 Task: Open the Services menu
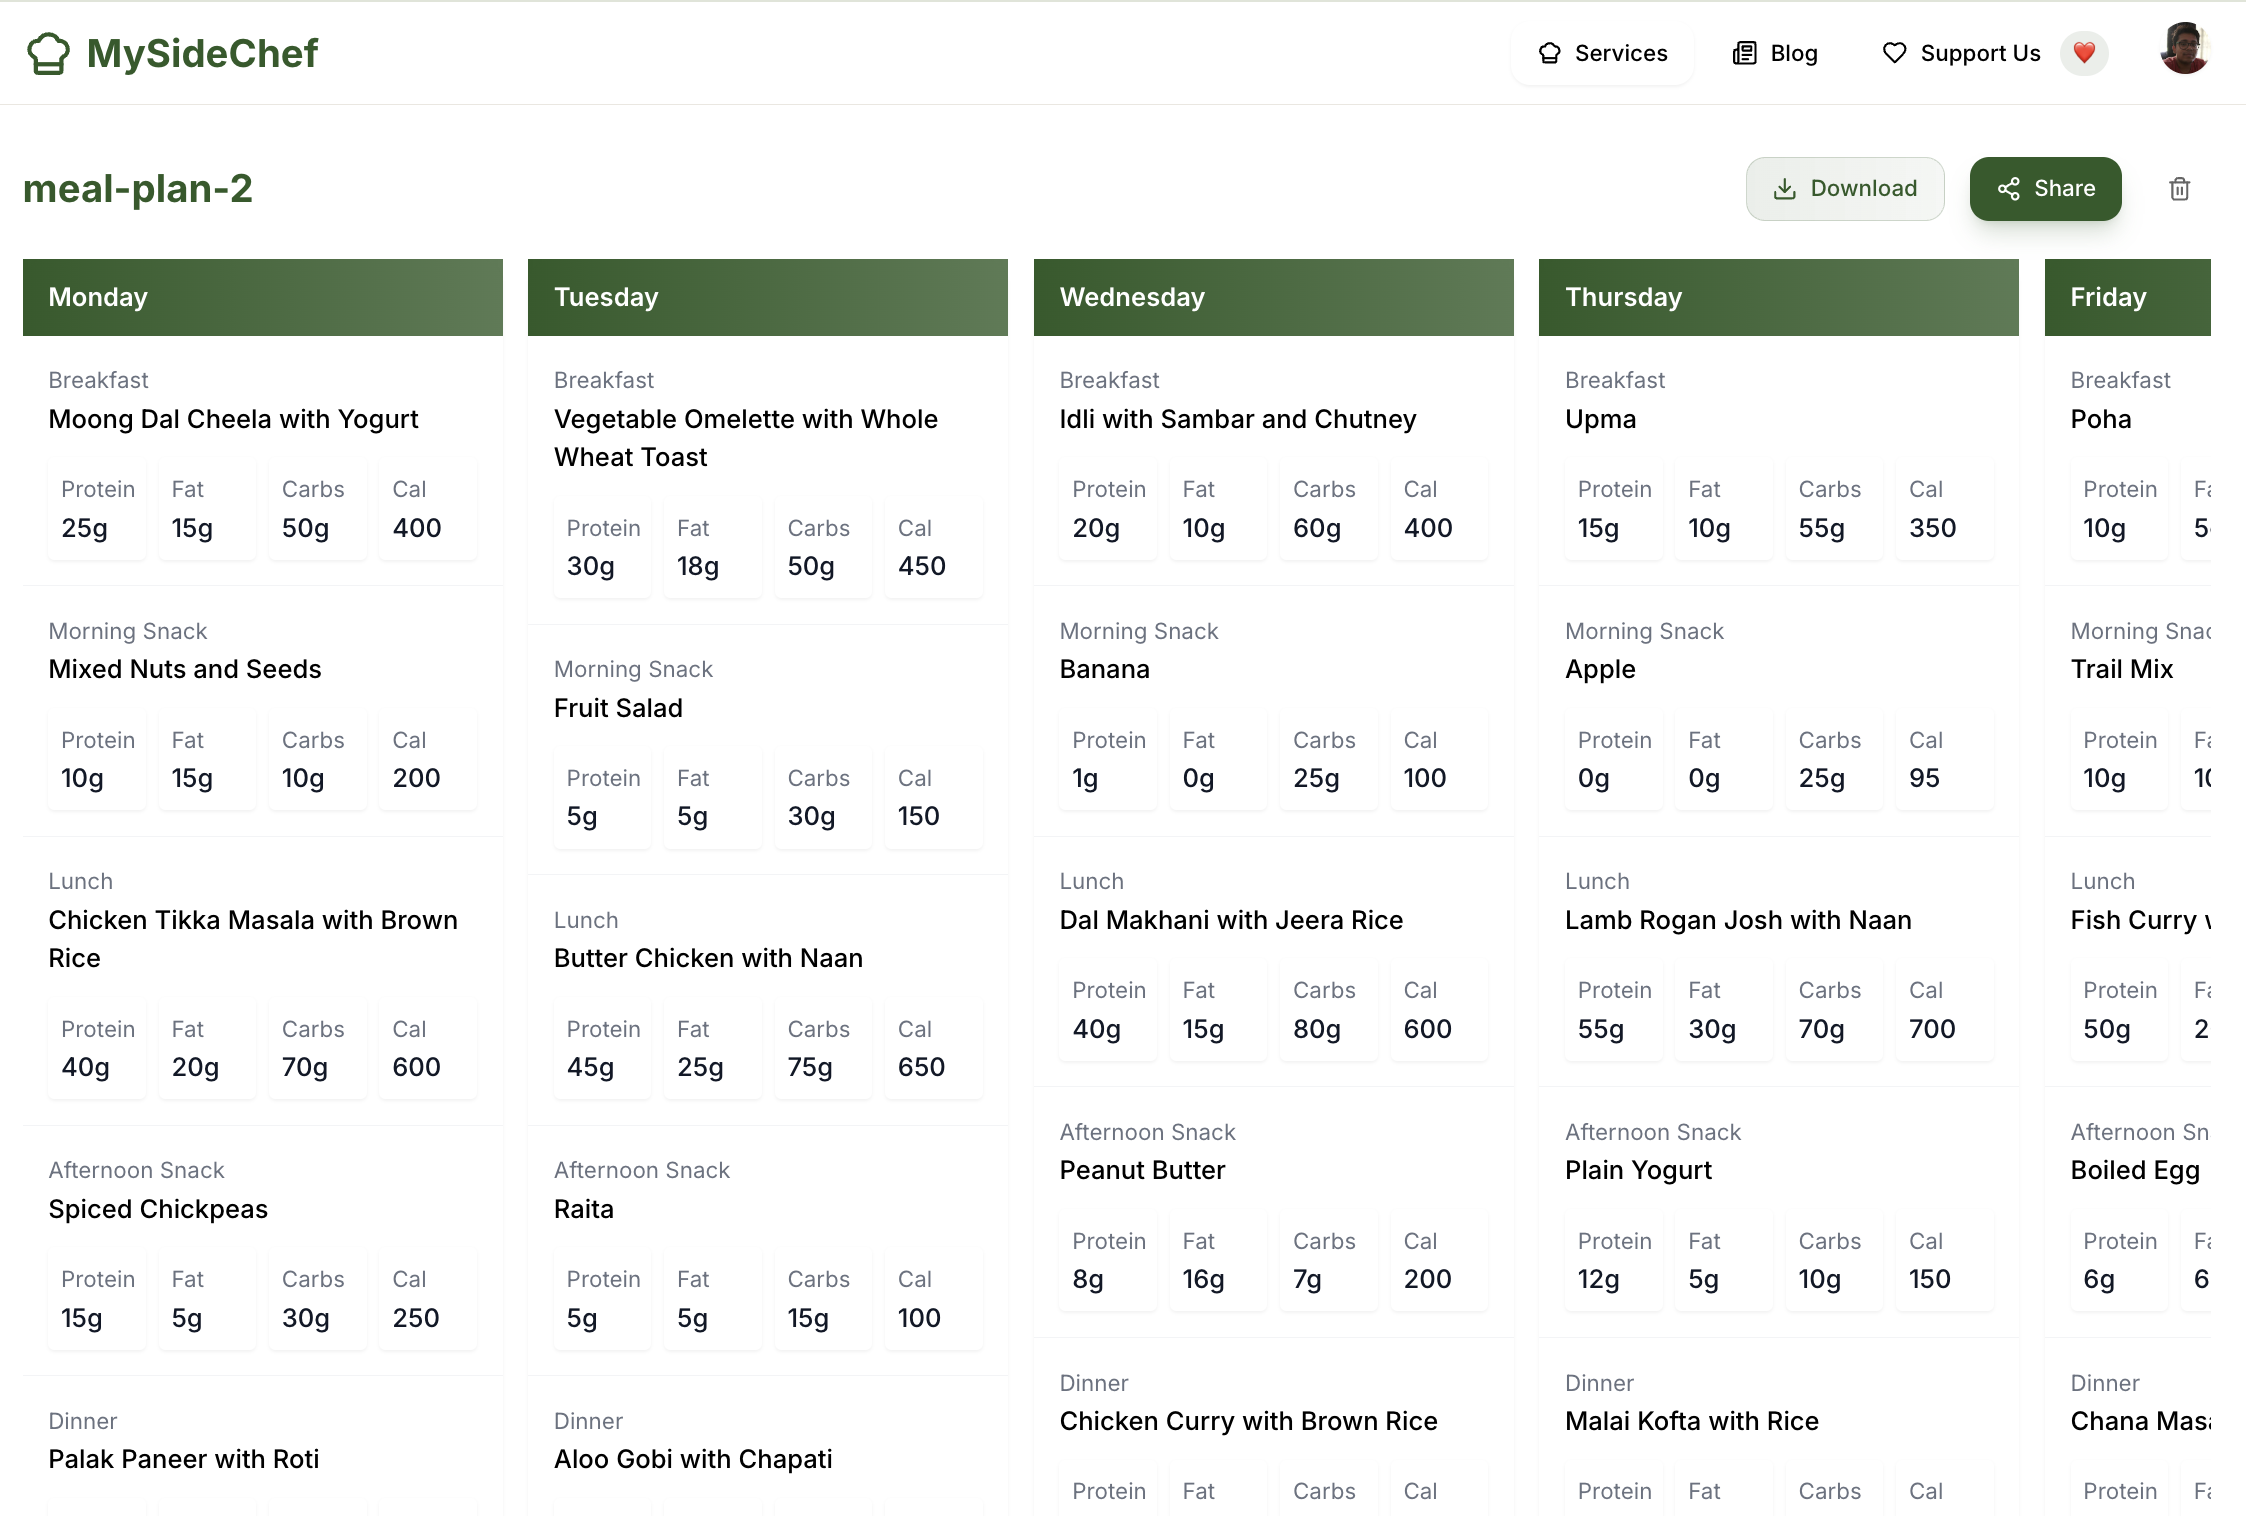(1603, 53)
